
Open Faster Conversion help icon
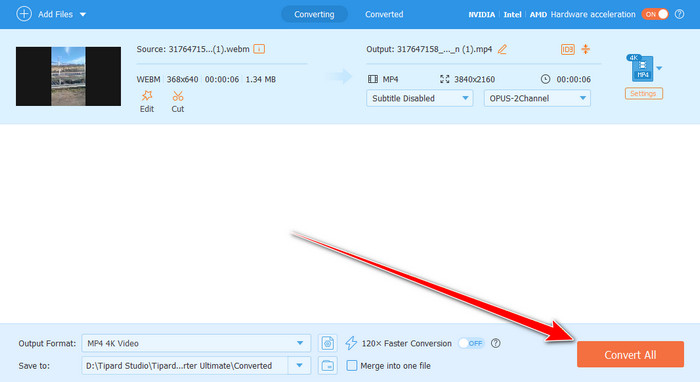point(496,343)
